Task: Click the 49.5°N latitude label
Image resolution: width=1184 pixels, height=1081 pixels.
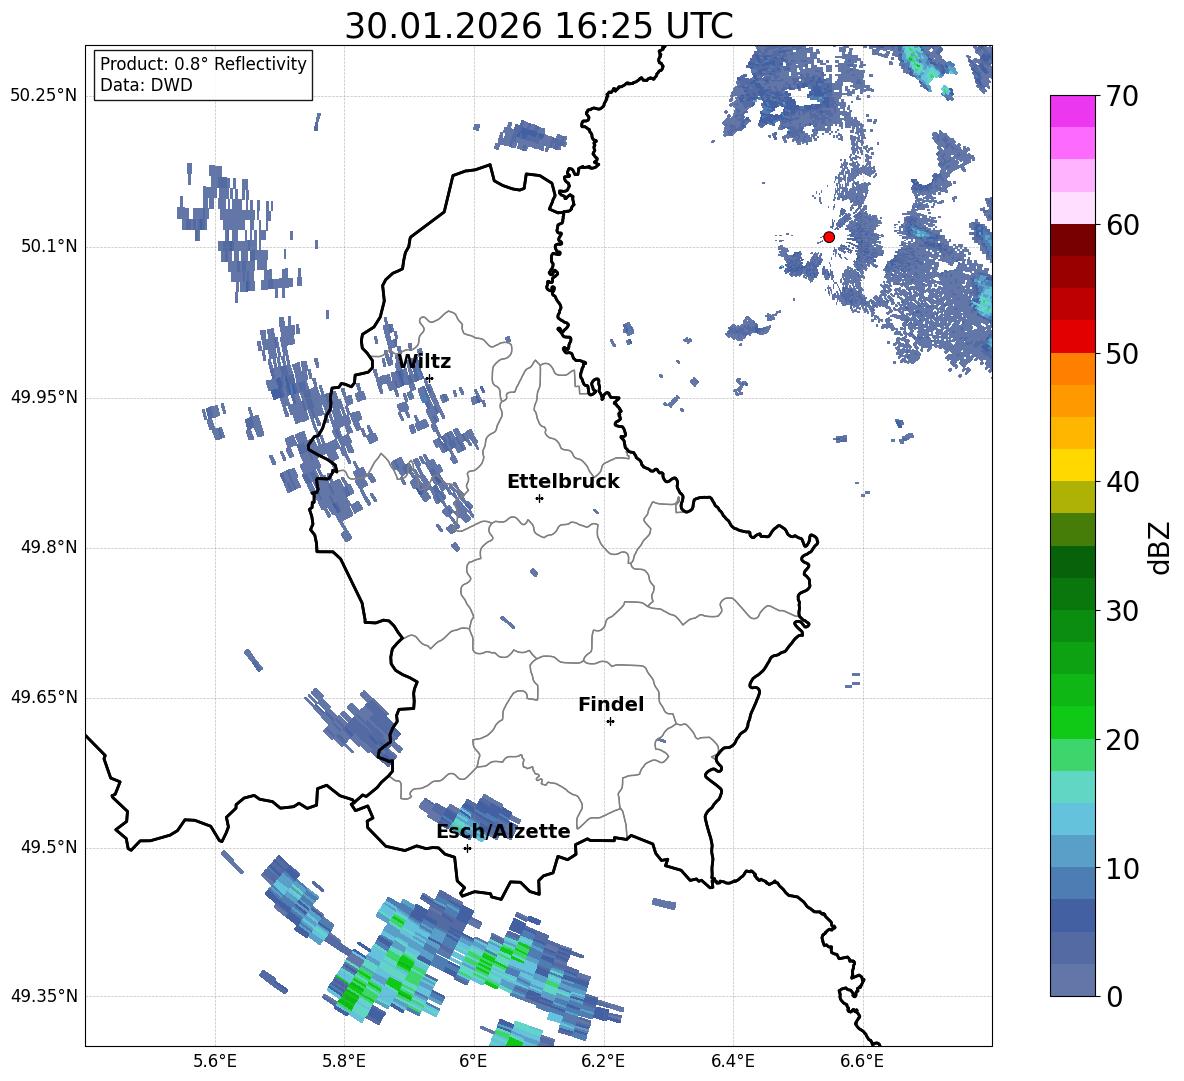Action: tap(49, 846)
